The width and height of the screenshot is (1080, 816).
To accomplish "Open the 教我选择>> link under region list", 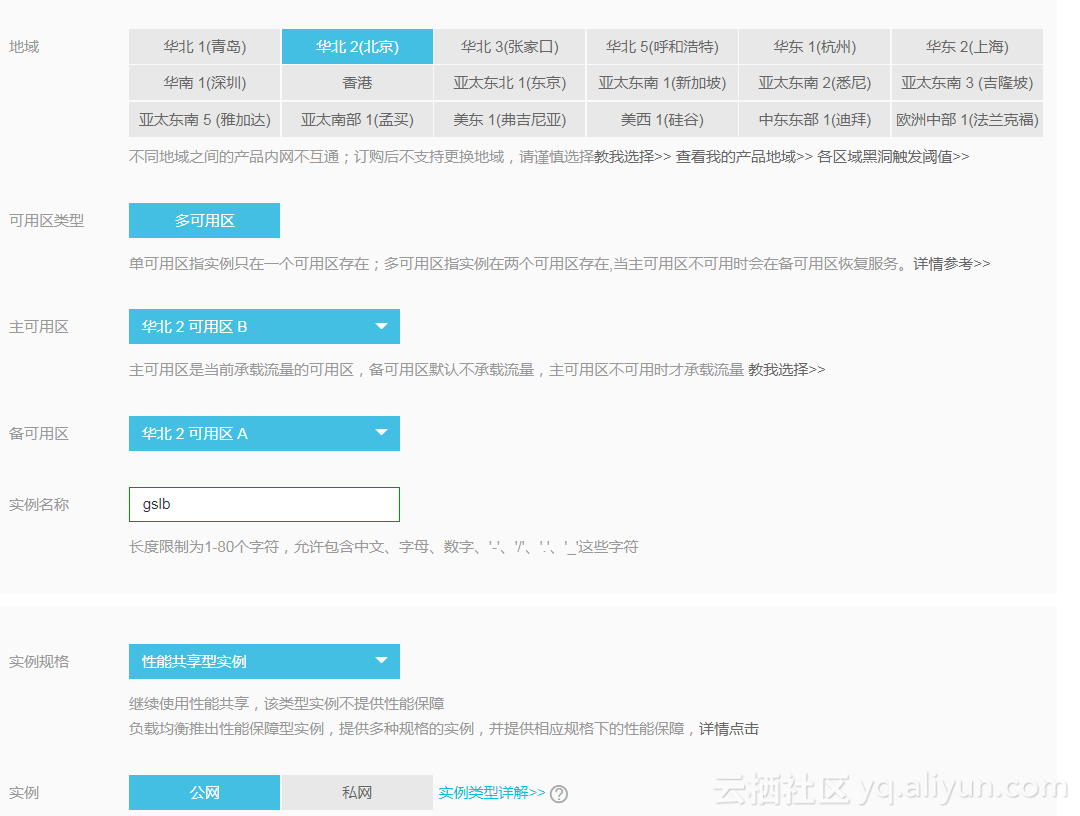I will tap(632, 157).
